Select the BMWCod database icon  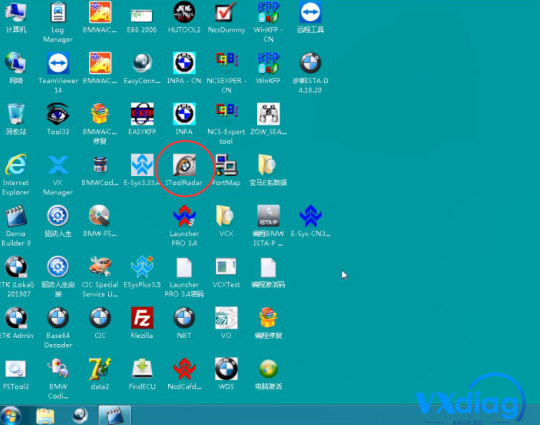[100, 165]
